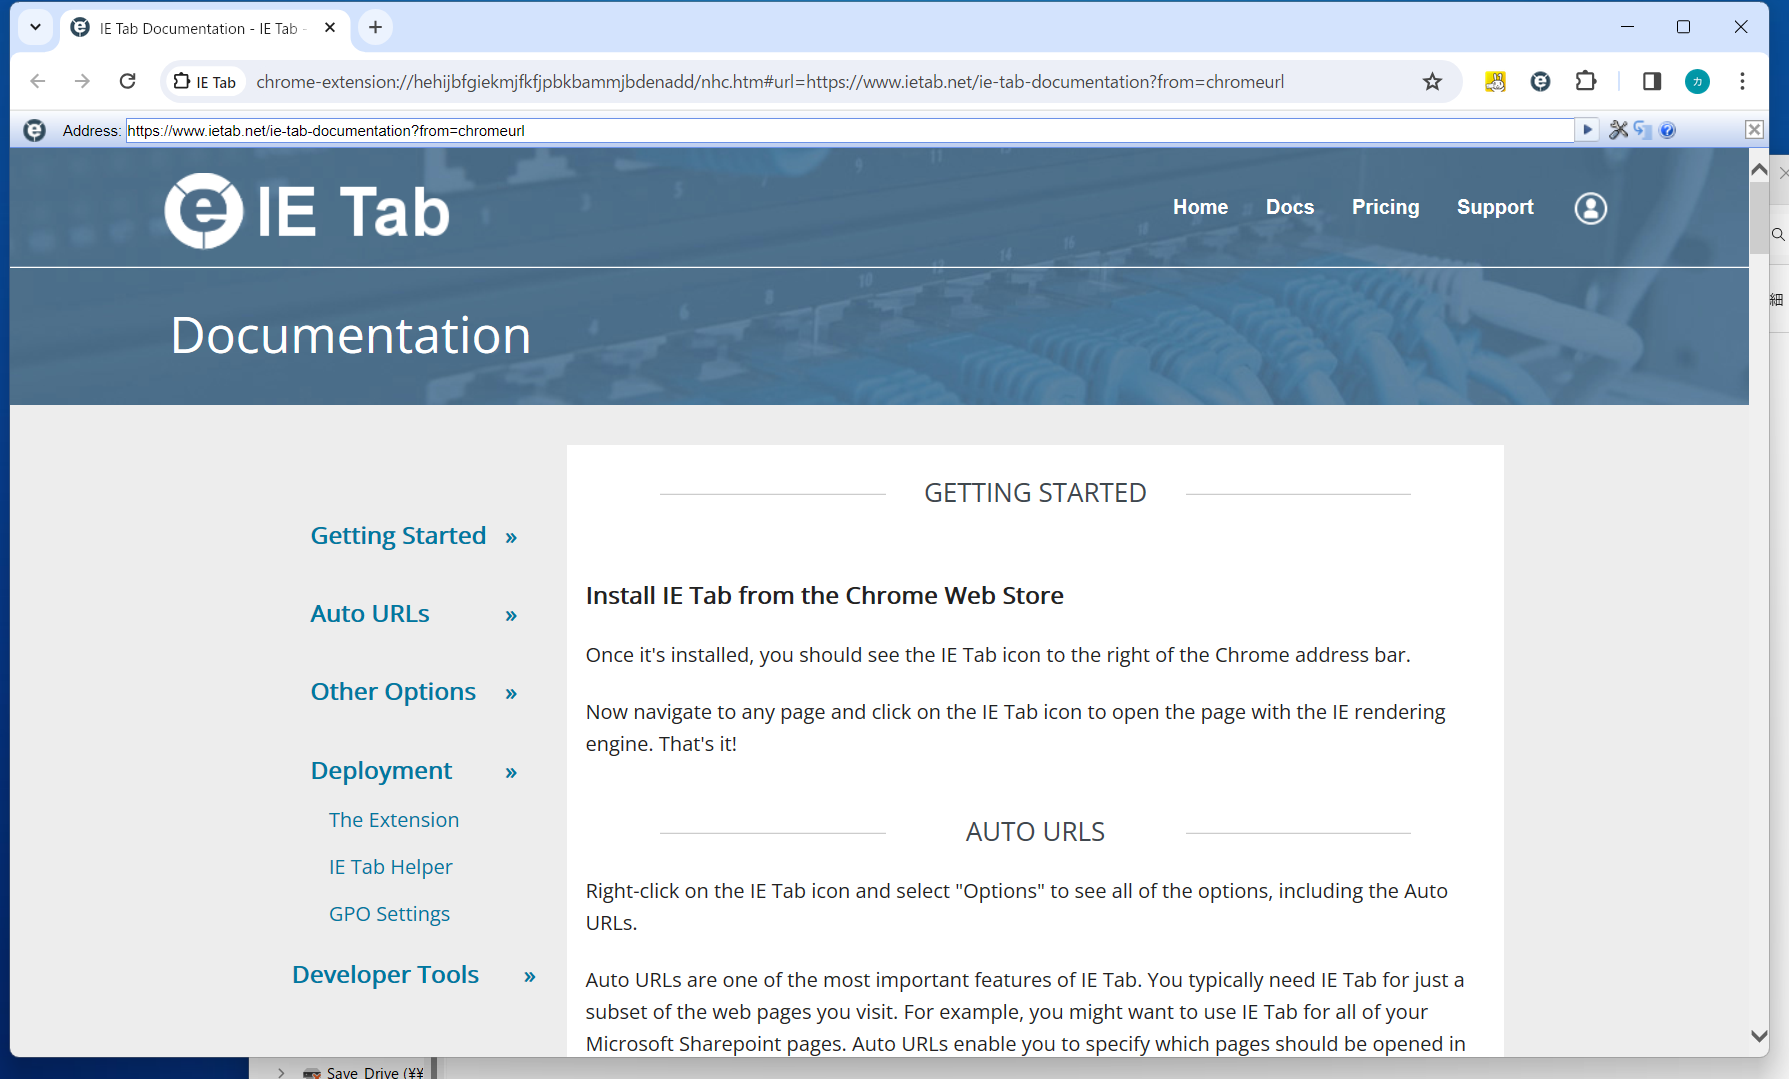The width and height of the screenshot is (1789, 1079).
Task: Bookmark this page with the star icon
Action: pyautogui.click(x=1432, y=82)
